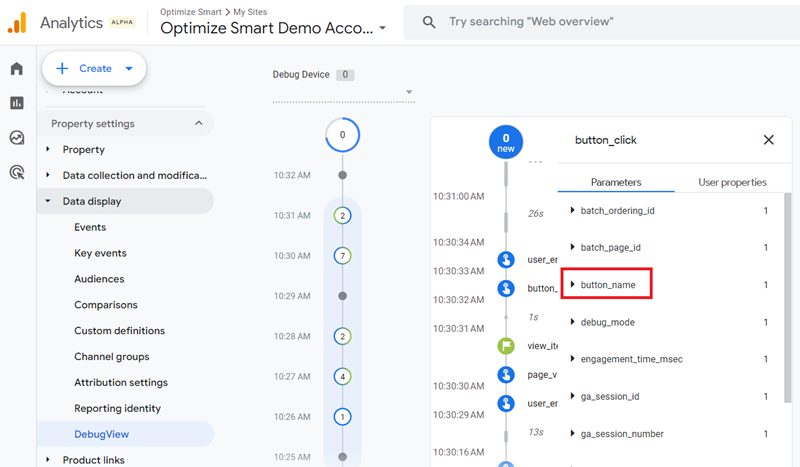Screen dimensions: 800x467
Task: Click the parameters panel vertical scrollbar
Action: click(x=787, y=298)
